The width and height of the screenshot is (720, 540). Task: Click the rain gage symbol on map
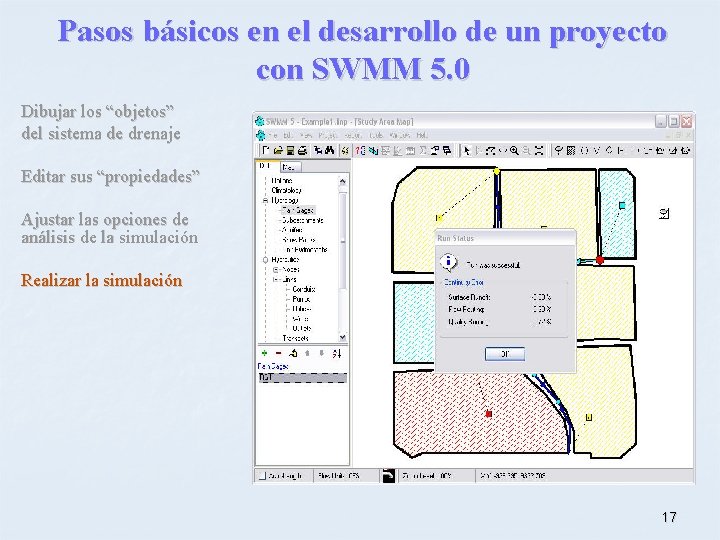click(x=664, y=213)
